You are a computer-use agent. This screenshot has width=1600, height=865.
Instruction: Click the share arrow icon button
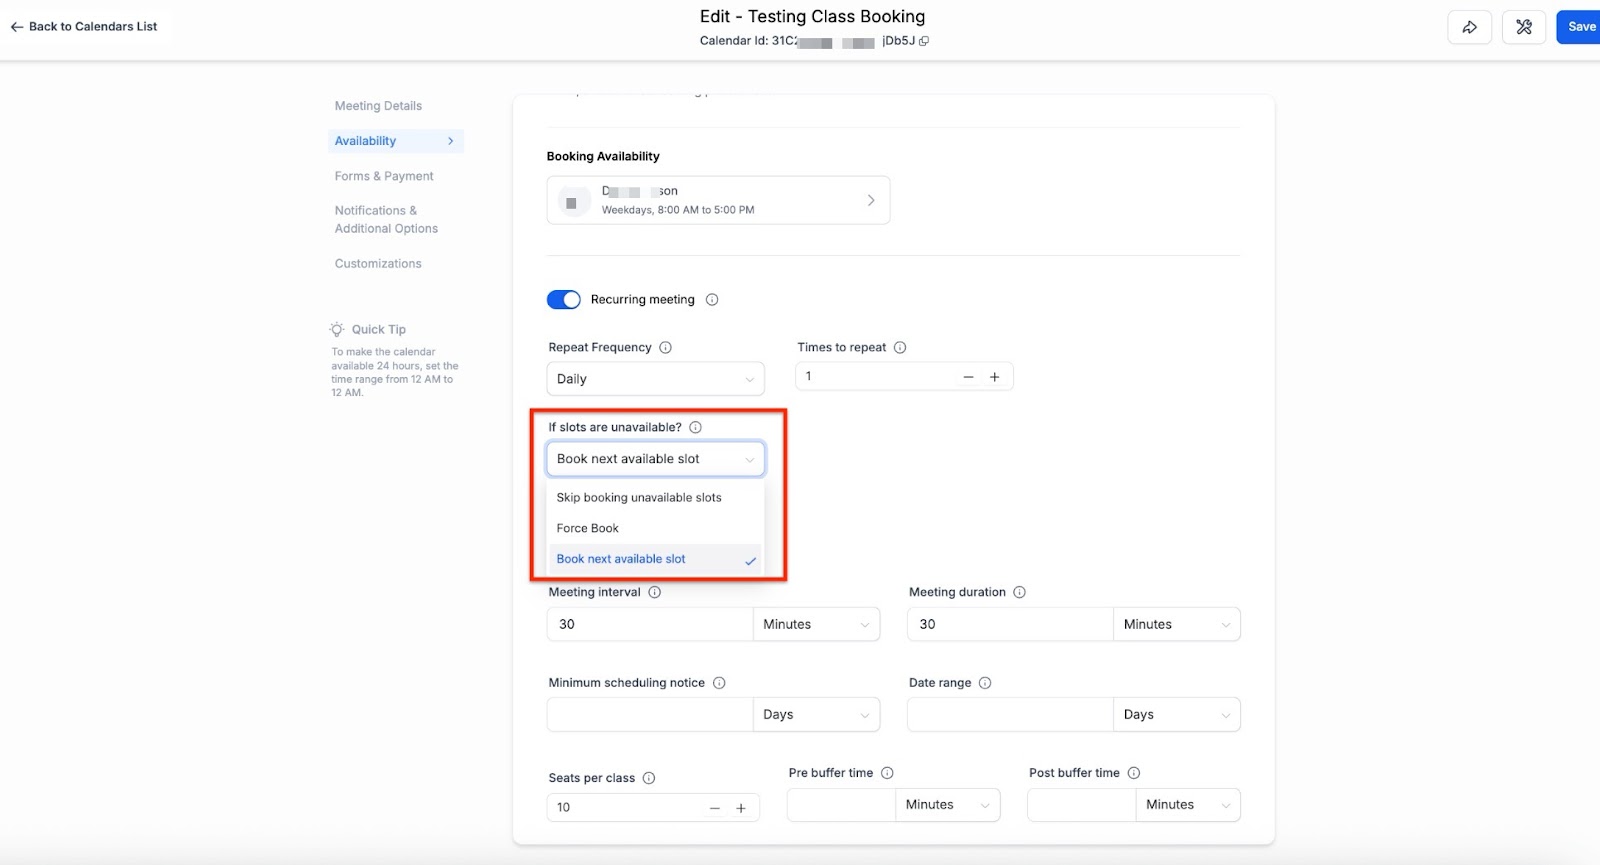pyautogui.click(x=1469, y=27)
